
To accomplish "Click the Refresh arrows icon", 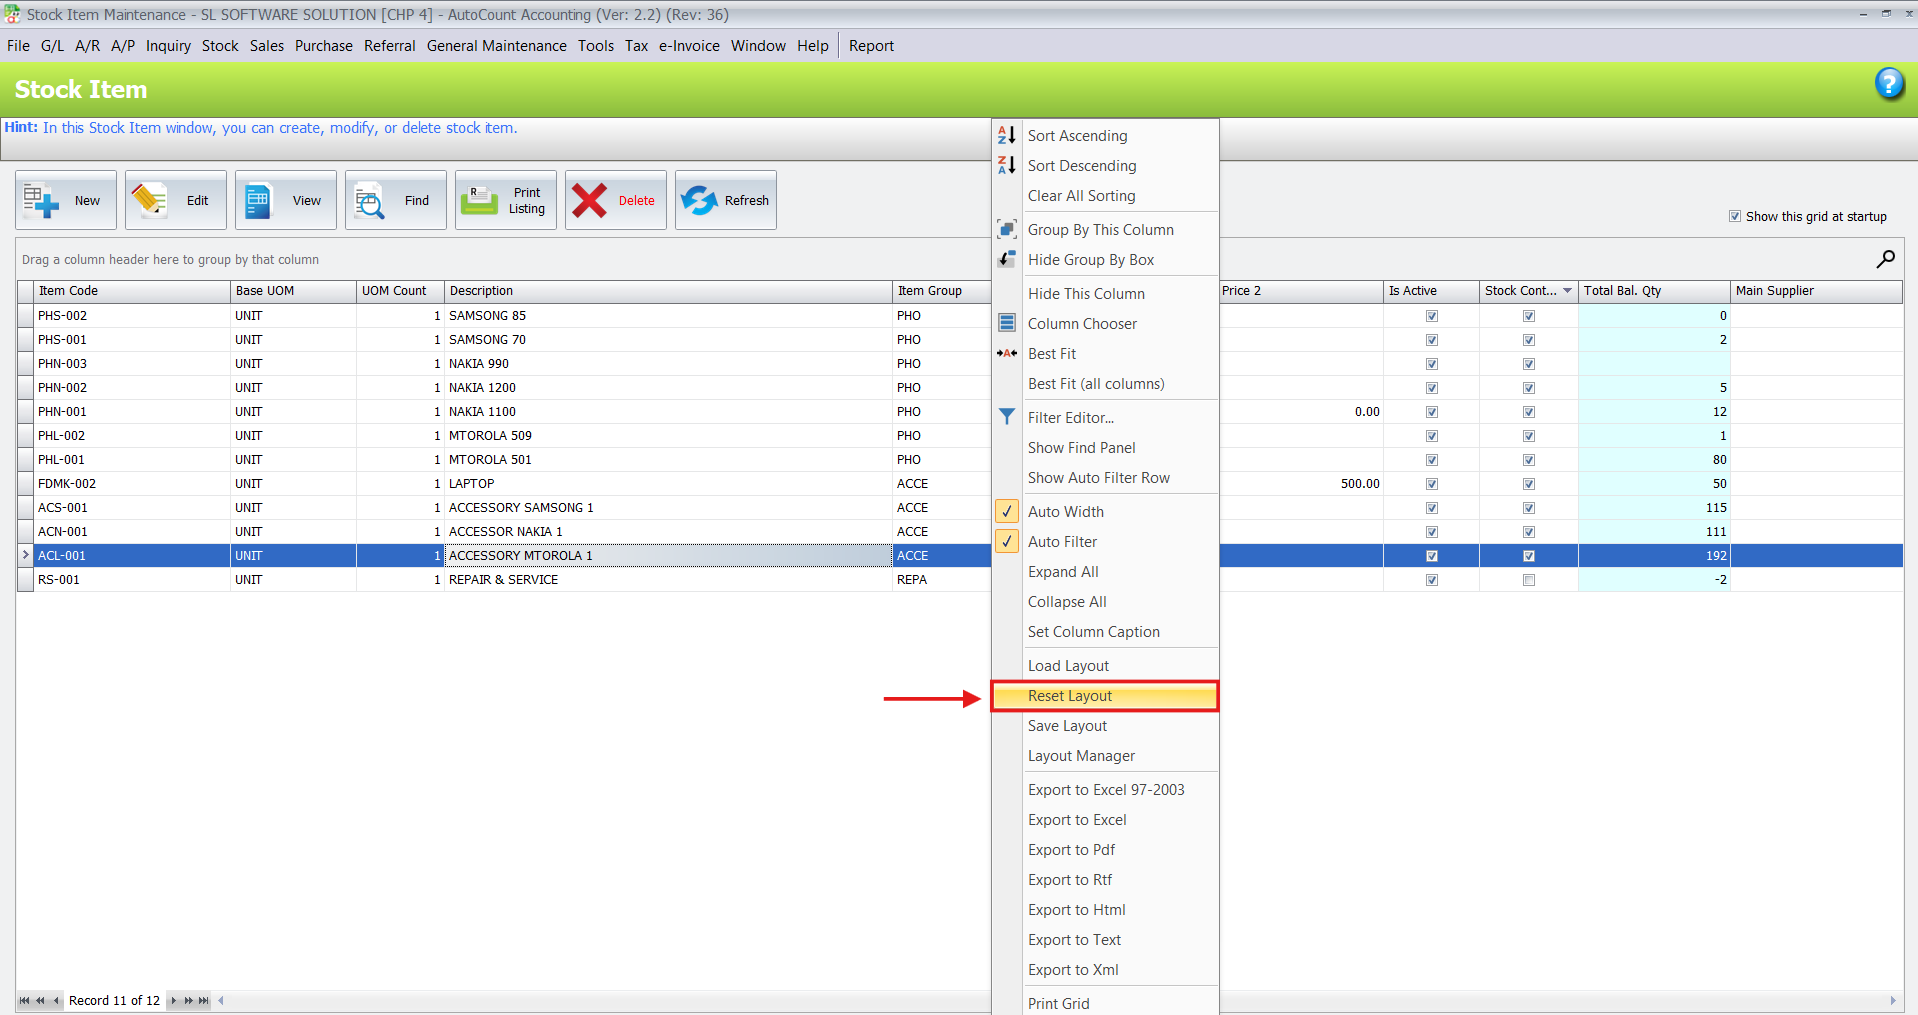I will (699, 201).
